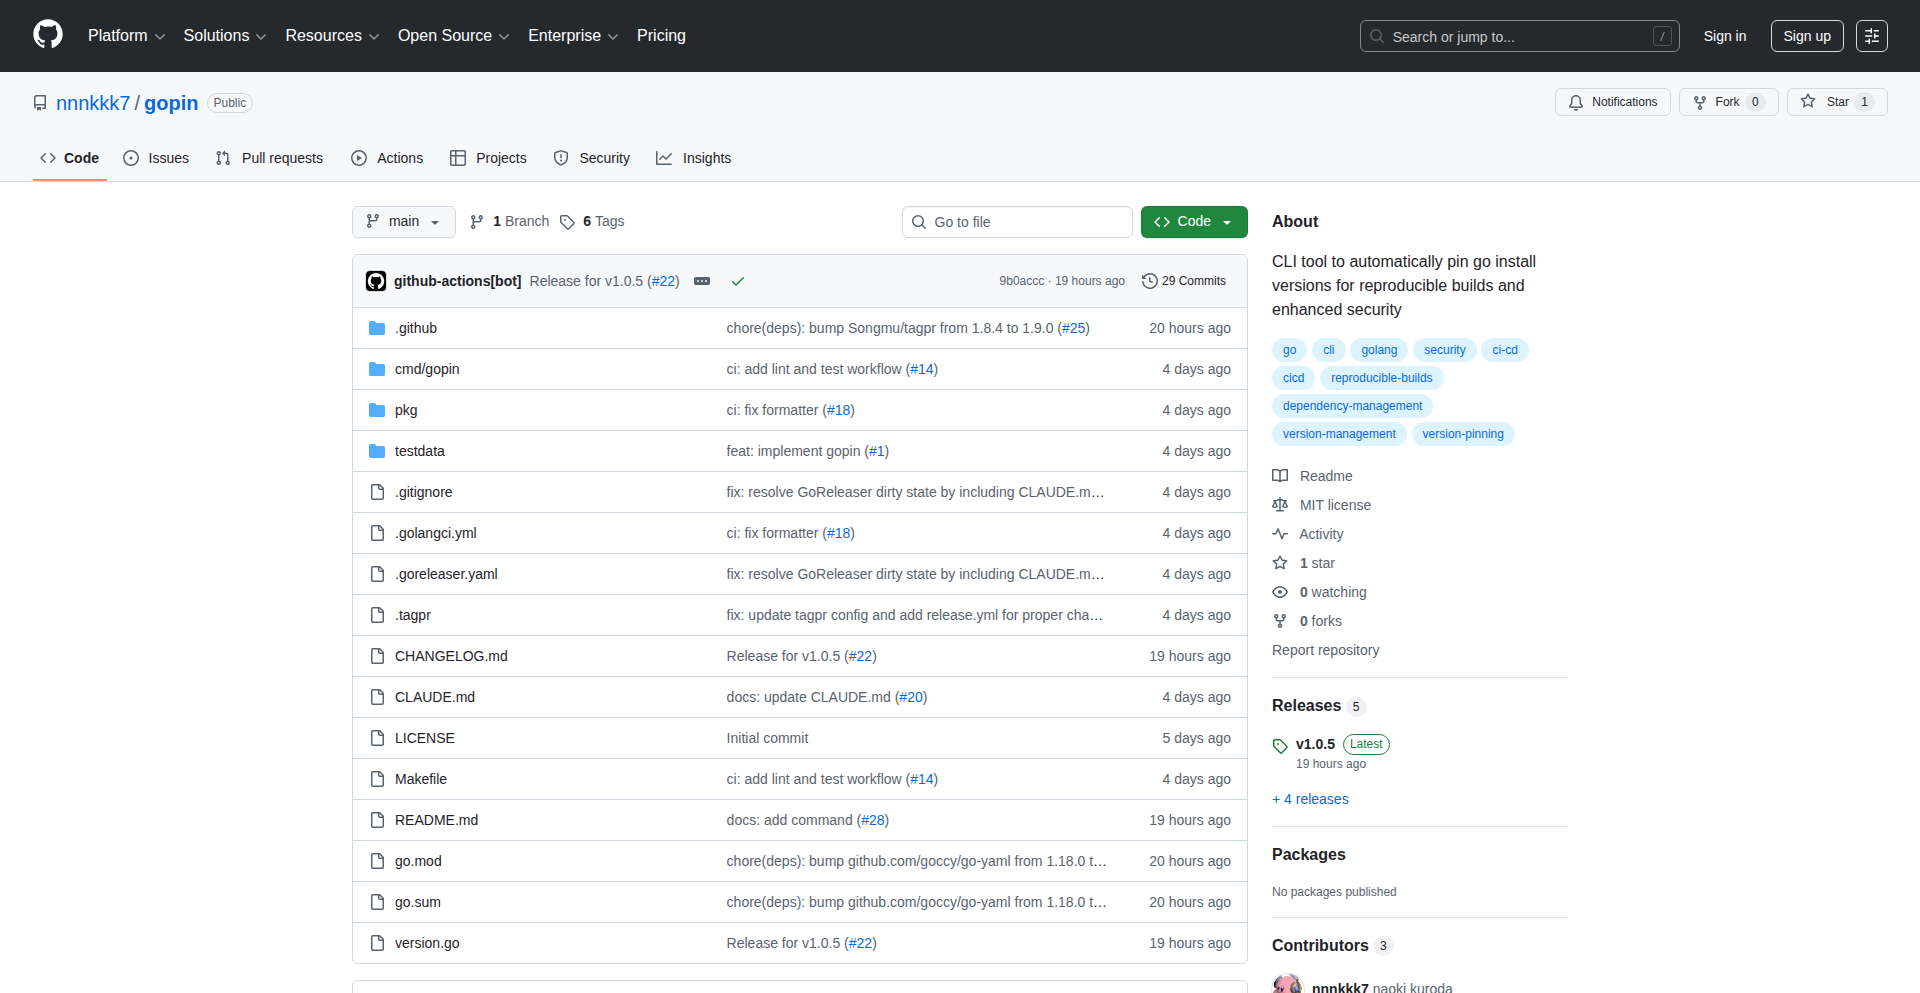Open the main branch dropdown

pos(403,222)
